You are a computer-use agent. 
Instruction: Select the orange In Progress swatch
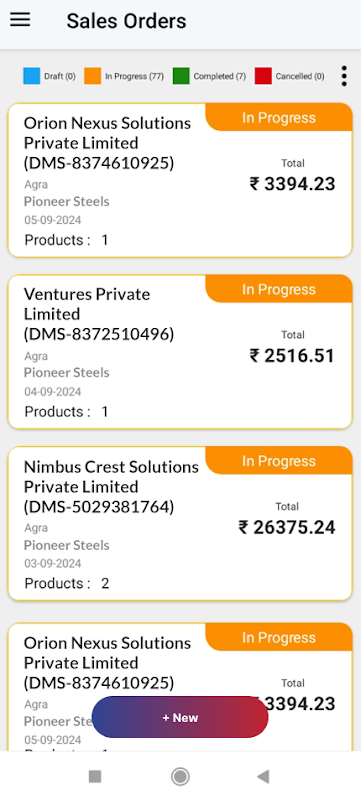[x=93, y=76]
